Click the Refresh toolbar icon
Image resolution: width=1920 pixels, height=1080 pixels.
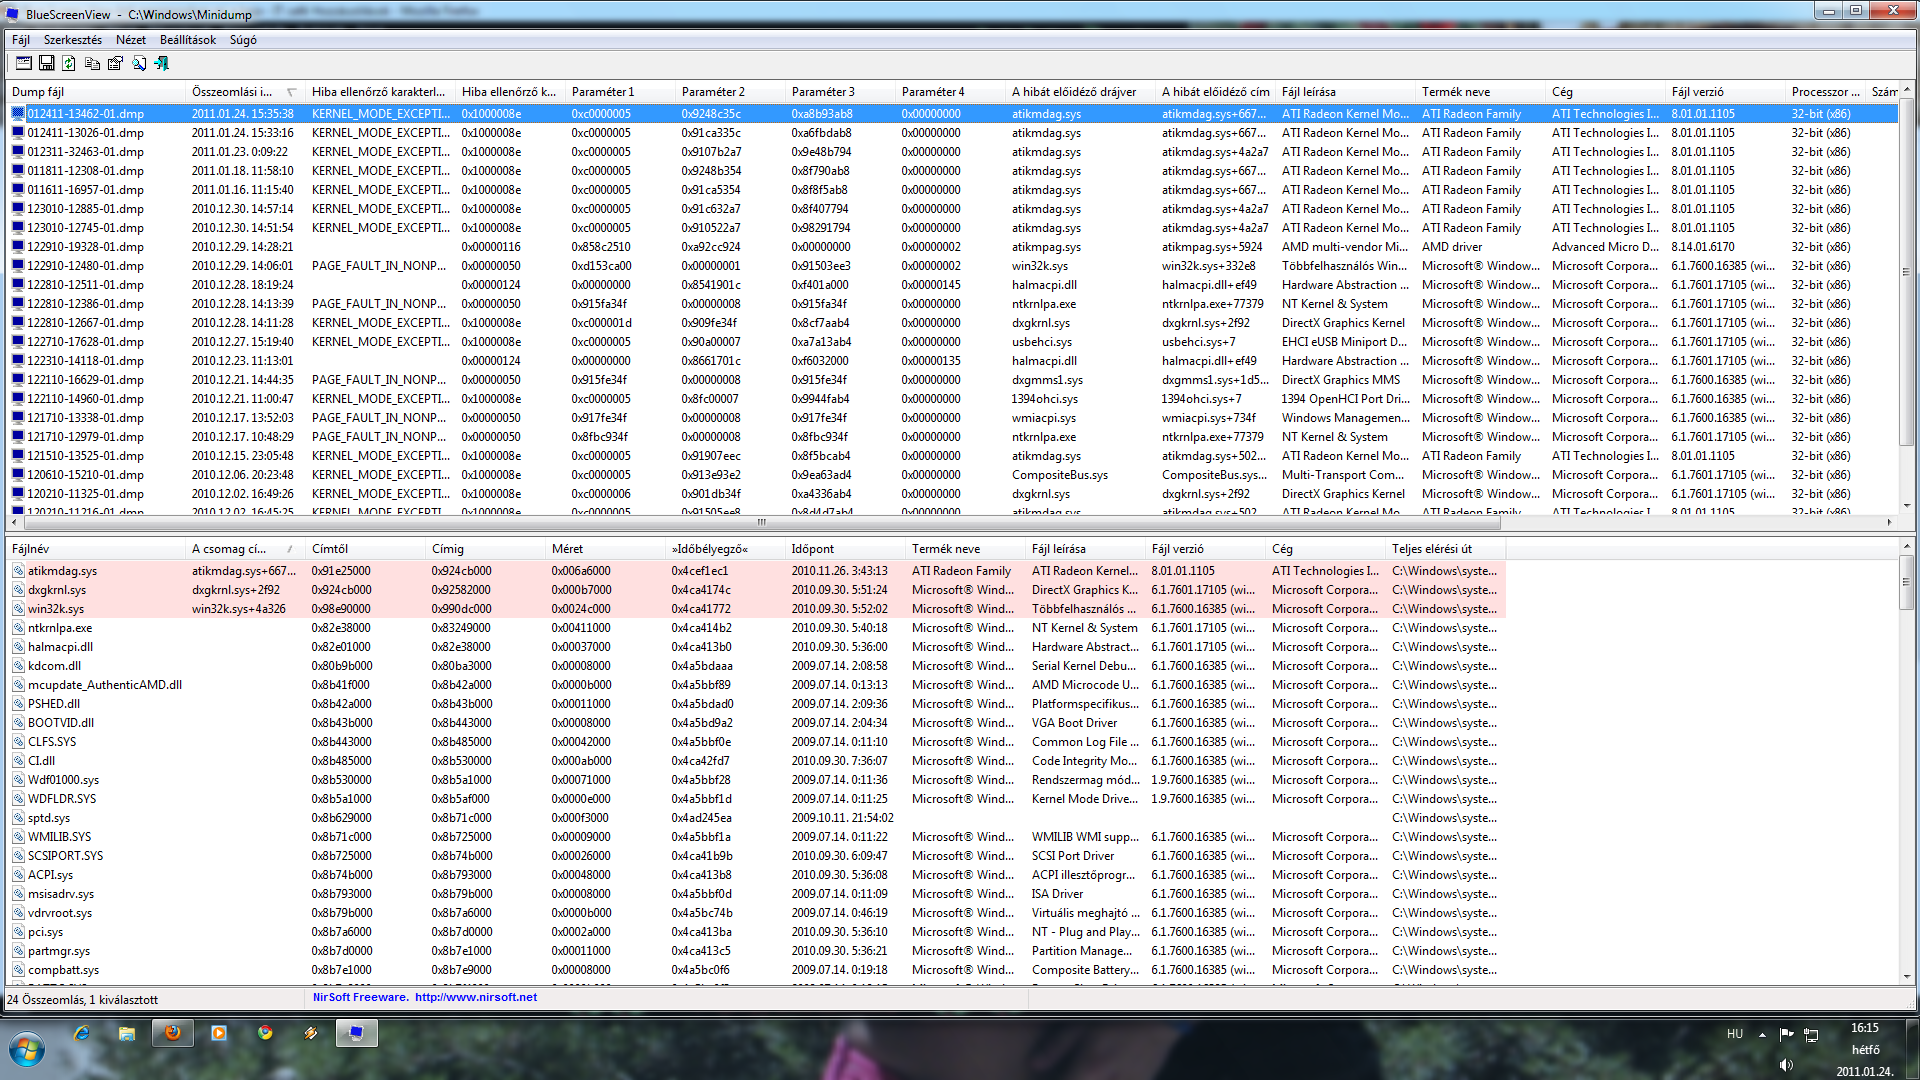69,63
